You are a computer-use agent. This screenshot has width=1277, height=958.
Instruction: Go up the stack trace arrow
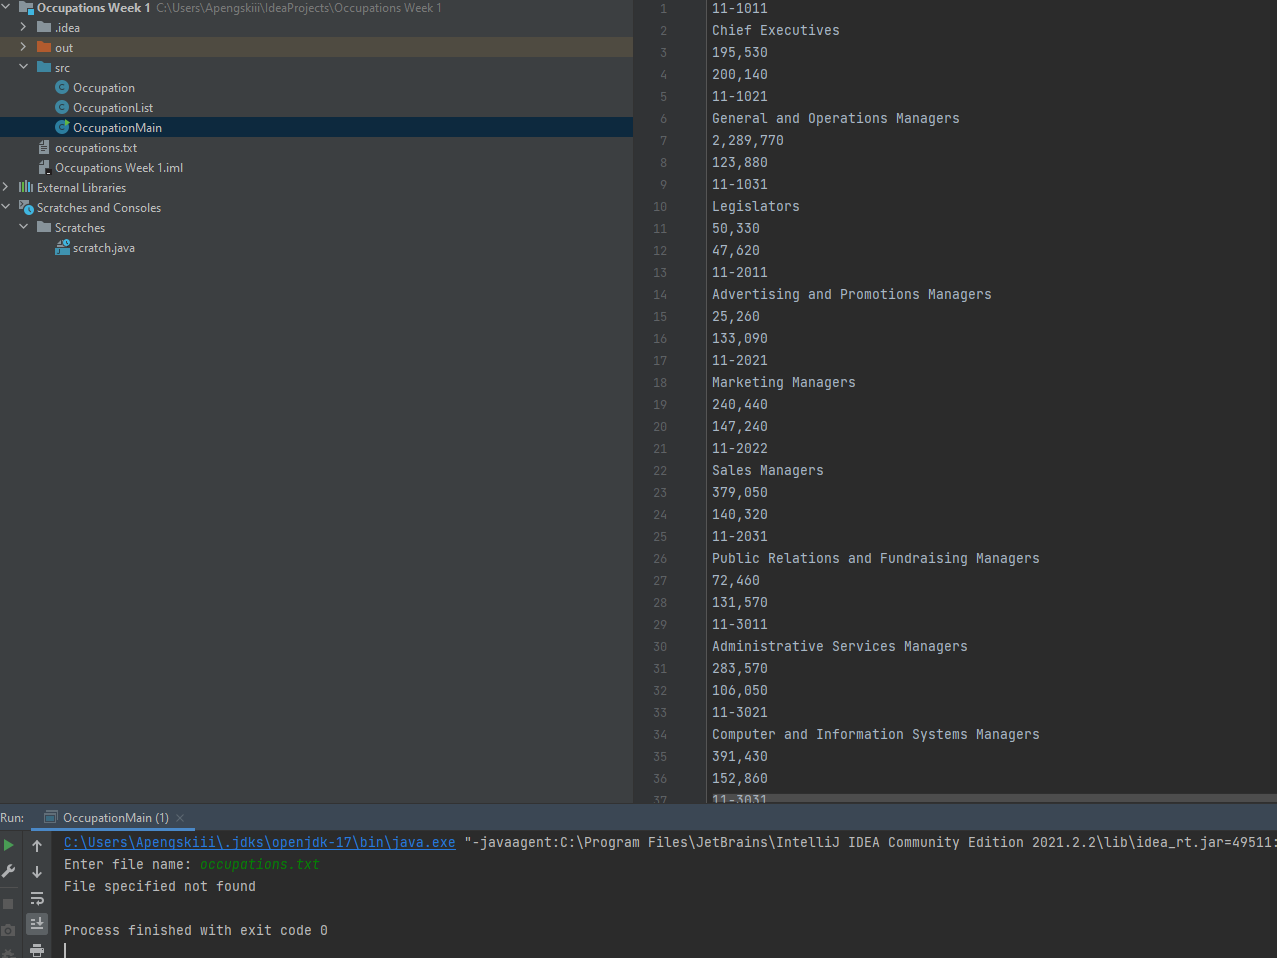pos(37,846)
